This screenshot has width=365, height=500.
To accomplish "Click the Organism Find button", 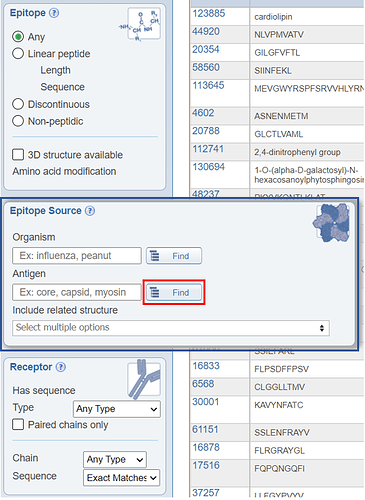I will point(174,256).
